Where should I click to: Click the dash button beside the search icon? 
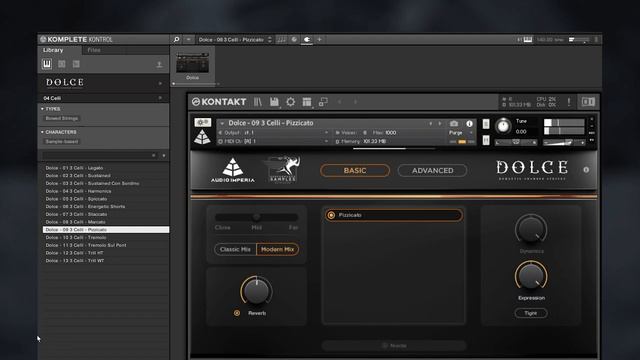coord(188,40)
